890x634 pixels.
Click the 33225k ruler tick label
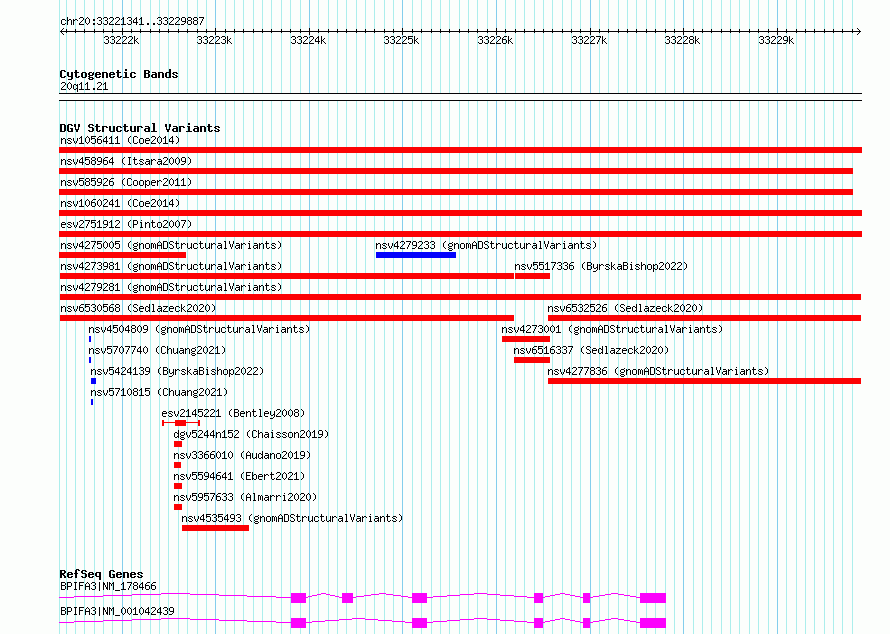[x=401, y=40]
